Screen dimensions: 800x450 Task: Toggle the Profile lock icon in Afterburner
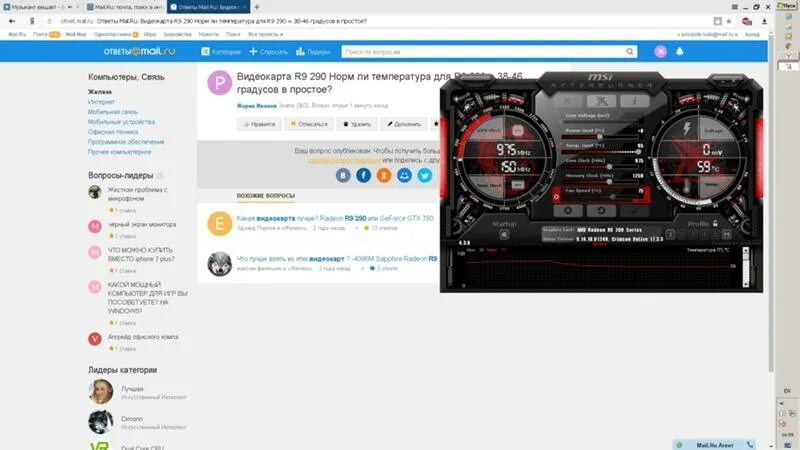715,223
